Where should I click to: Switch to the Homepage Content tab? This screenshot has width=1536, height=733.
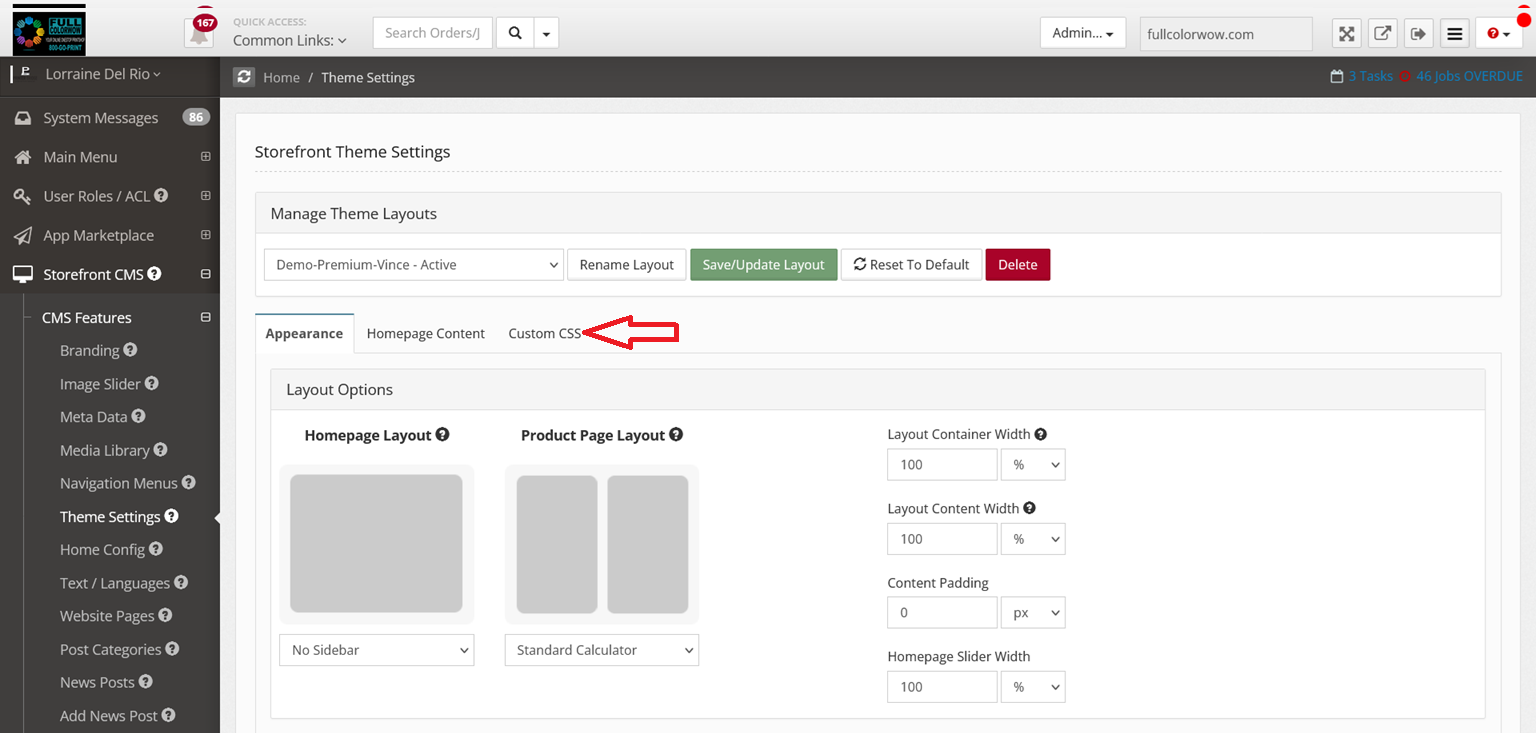pyautogui.click(x=425, y=334)
